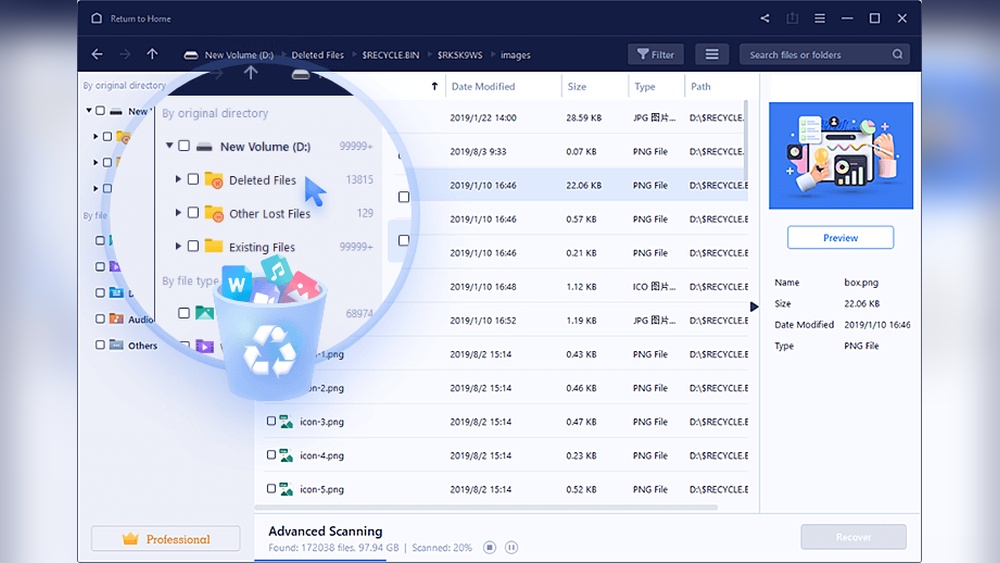
Task: Open $RECYCLE.BIN breadcrumb
Action: 390,55
